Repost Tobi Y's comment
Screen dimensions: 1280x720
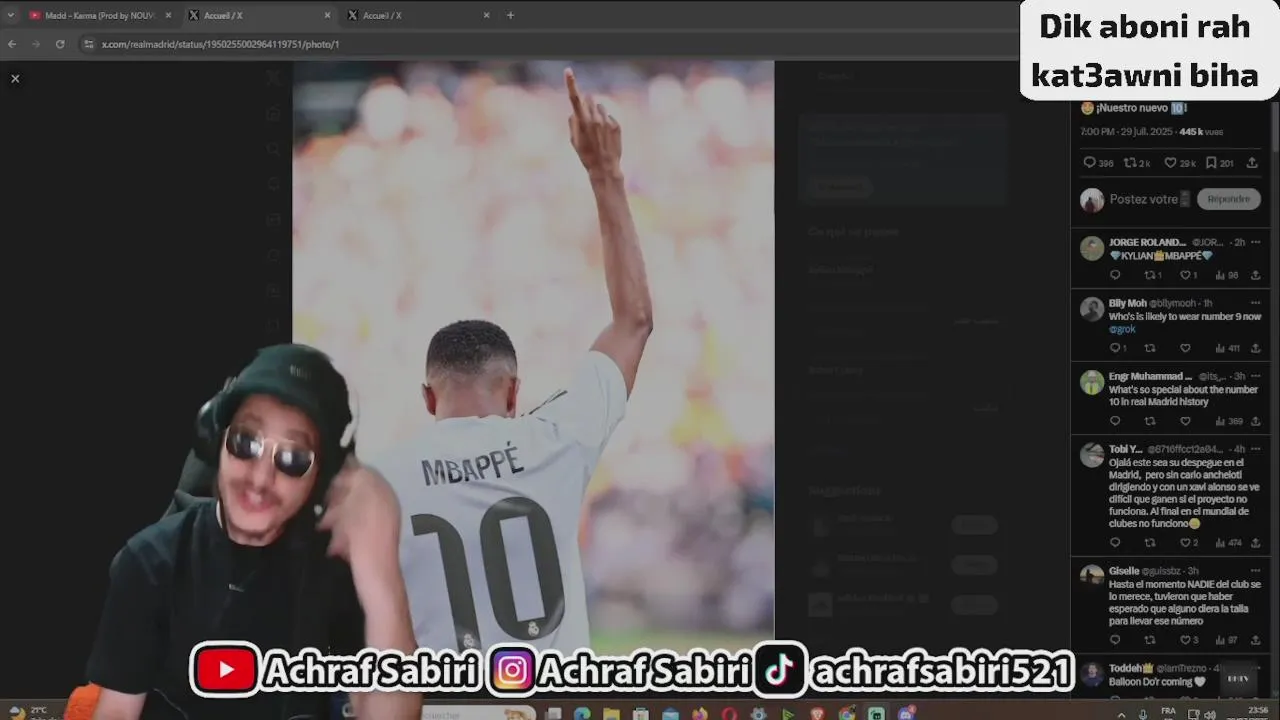click(1150, 543)
